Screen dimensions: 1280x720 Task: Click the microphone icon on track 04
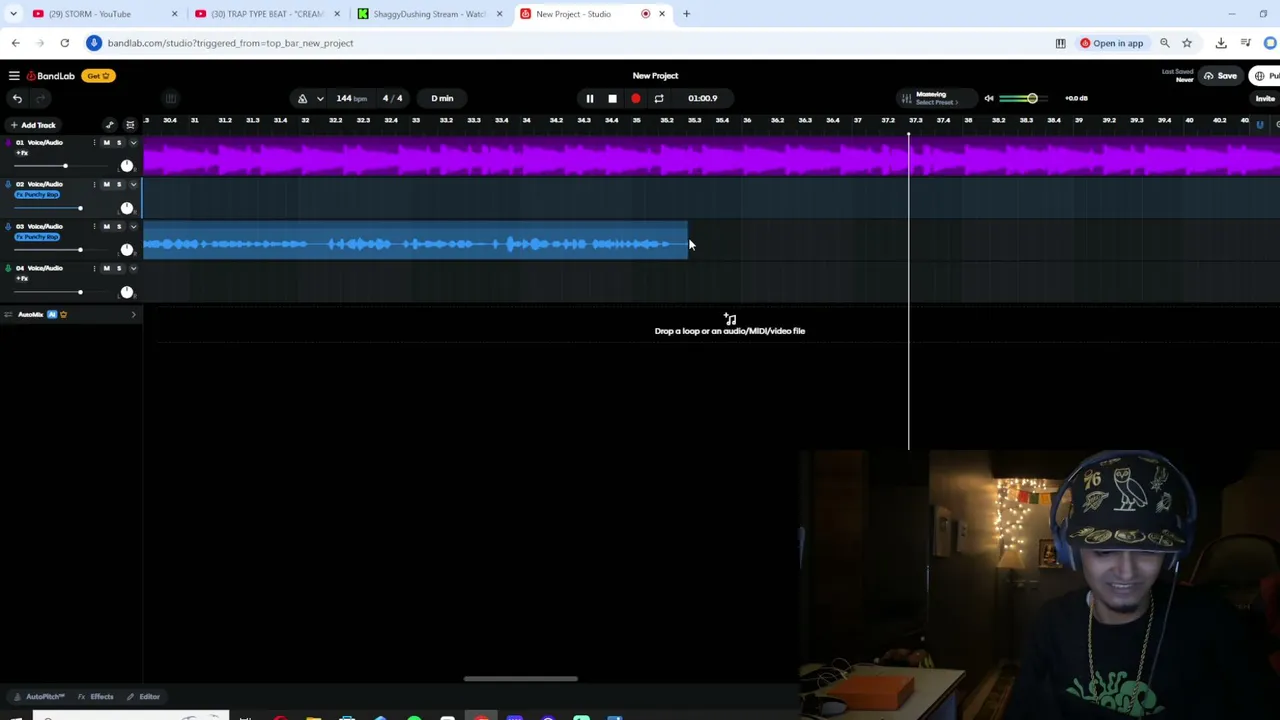(7, 269)
